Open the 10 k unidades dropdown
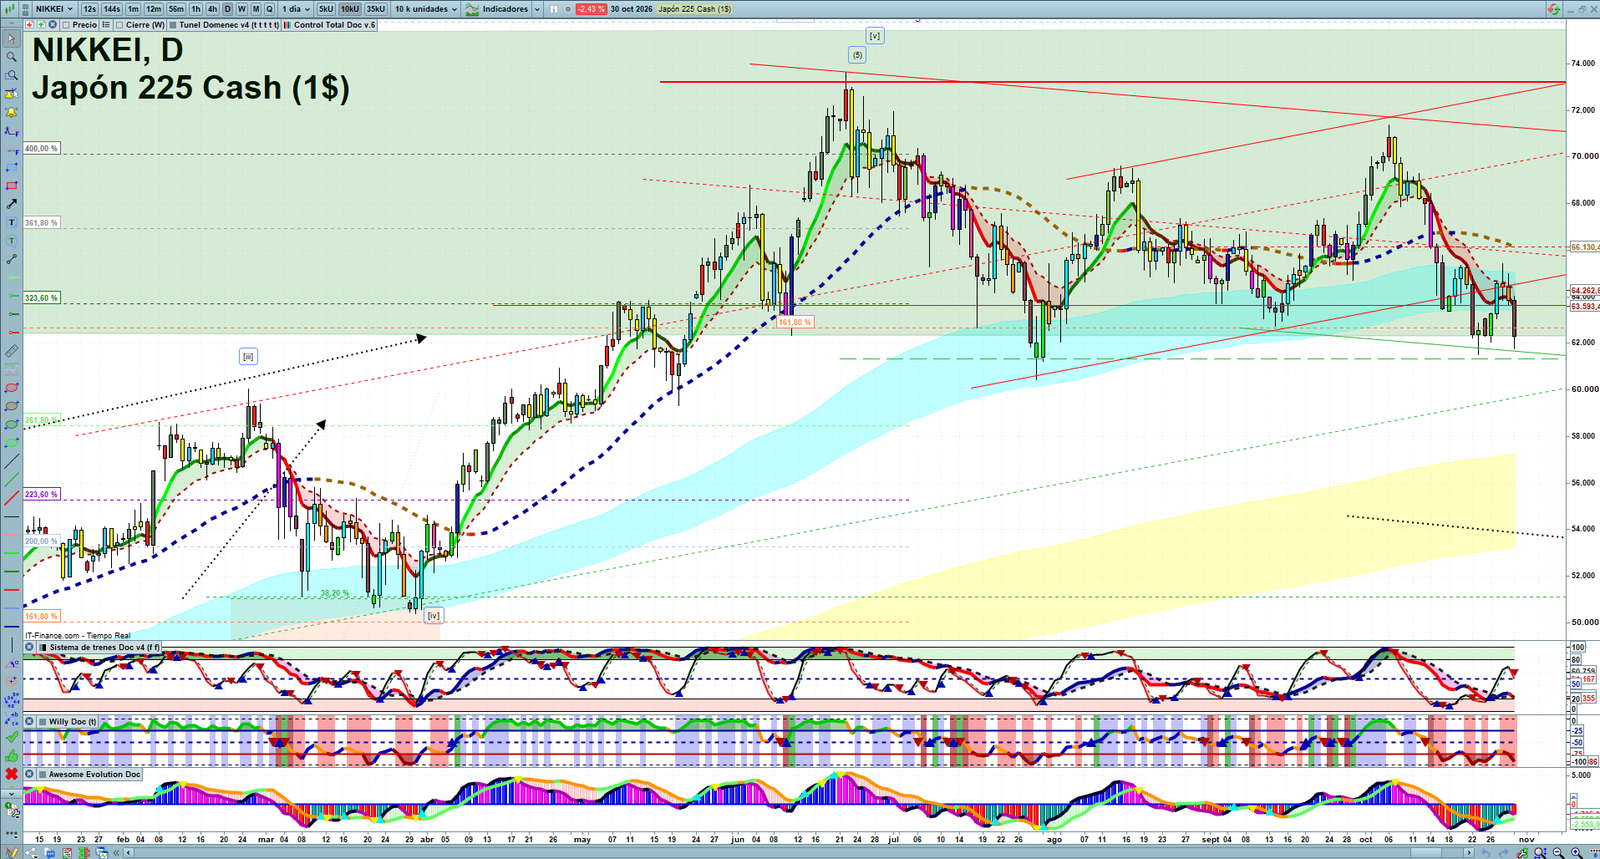This screenshot has height=859, width=1600. (425, 9)
